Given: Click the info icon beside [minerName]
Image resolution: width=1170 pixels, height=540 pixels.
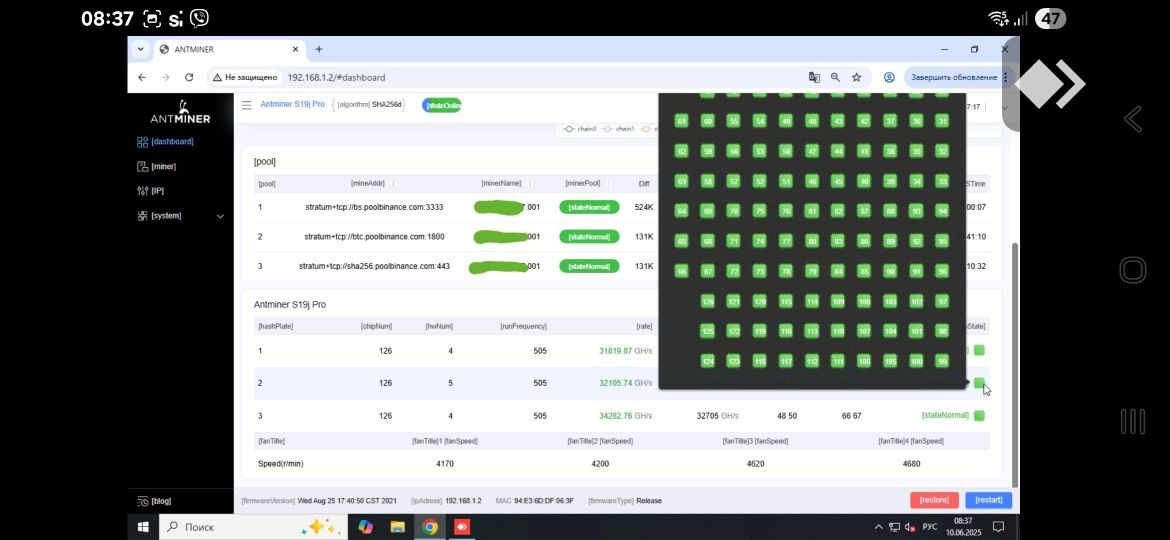Looking at the screenshot, I should [530, 183].
